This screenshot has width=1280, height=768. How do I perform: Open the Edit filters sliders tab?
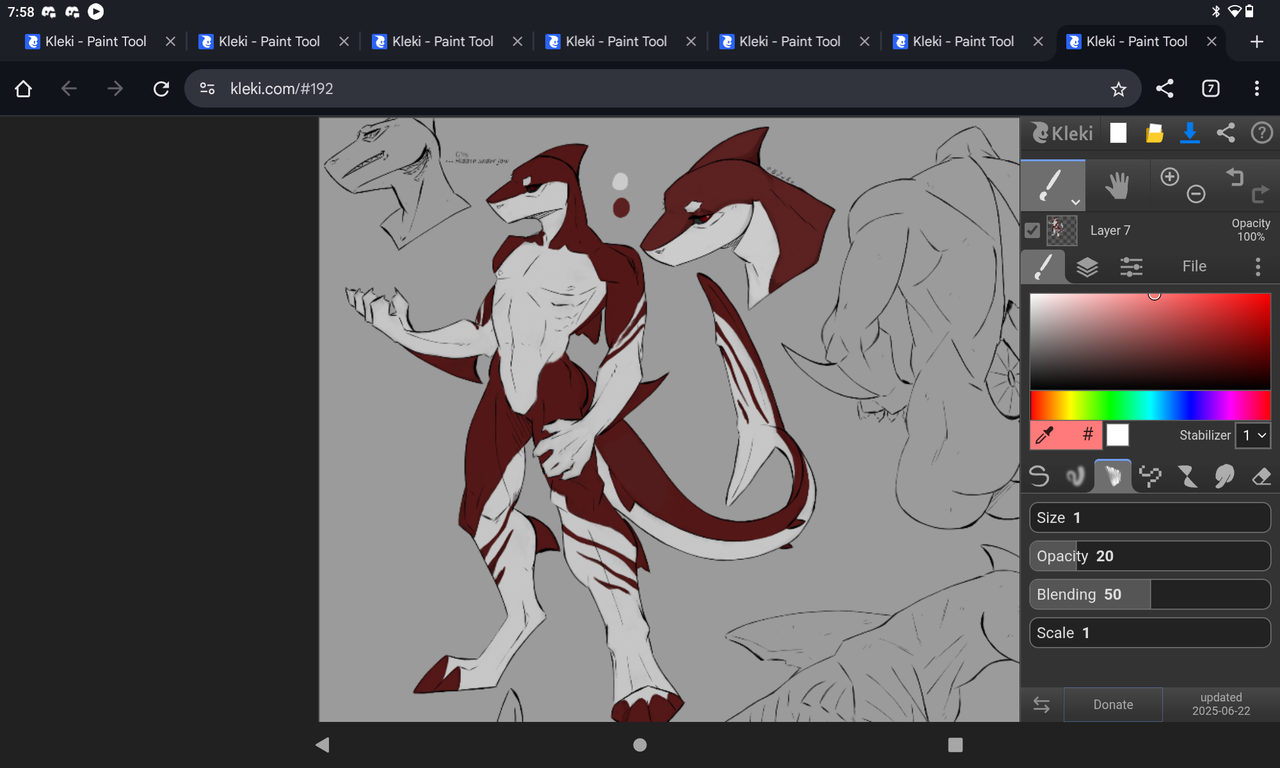[1131, 267]
